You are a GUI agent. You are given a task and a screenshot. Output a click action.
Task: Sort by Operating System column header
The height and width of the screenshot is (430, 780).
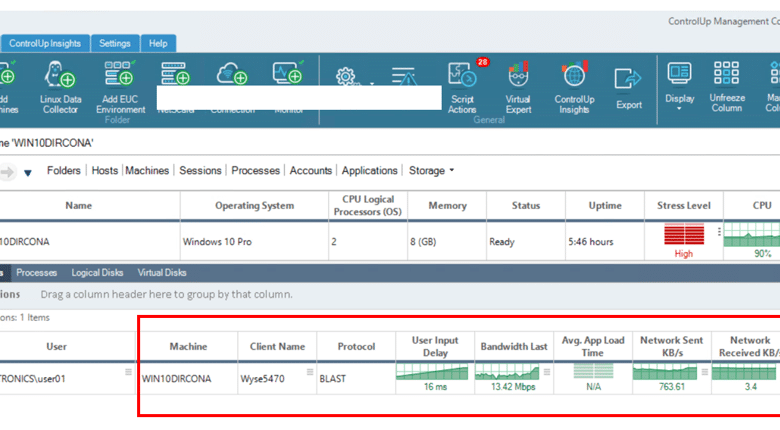(x=254, y=206)
